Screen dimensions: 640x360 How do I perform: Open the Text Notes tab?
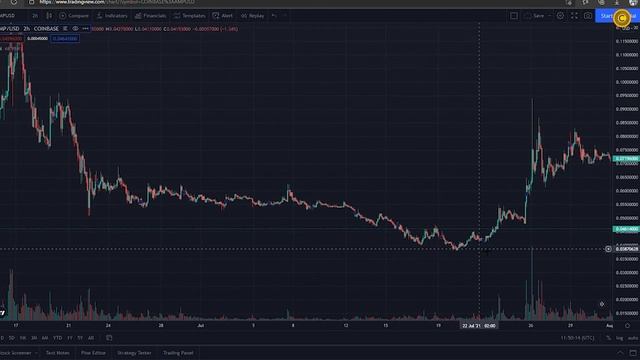58,353
